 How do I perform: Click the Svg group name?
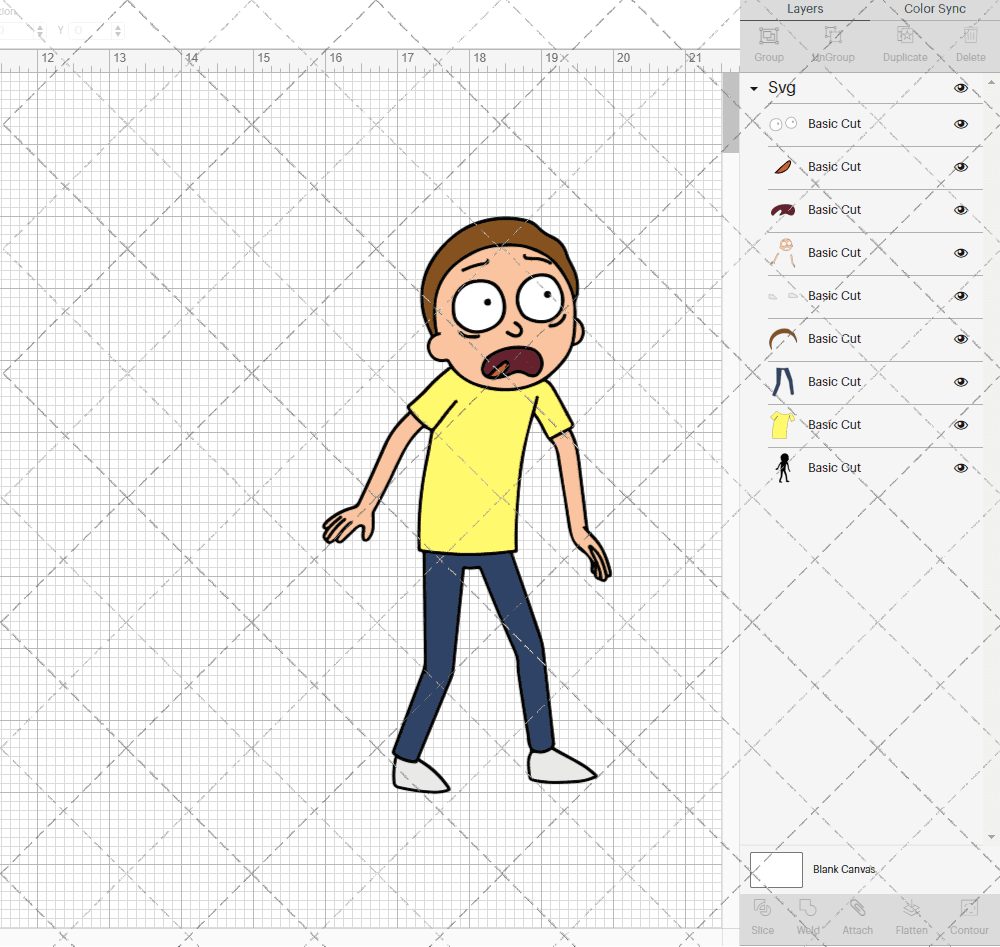(781, 88)
